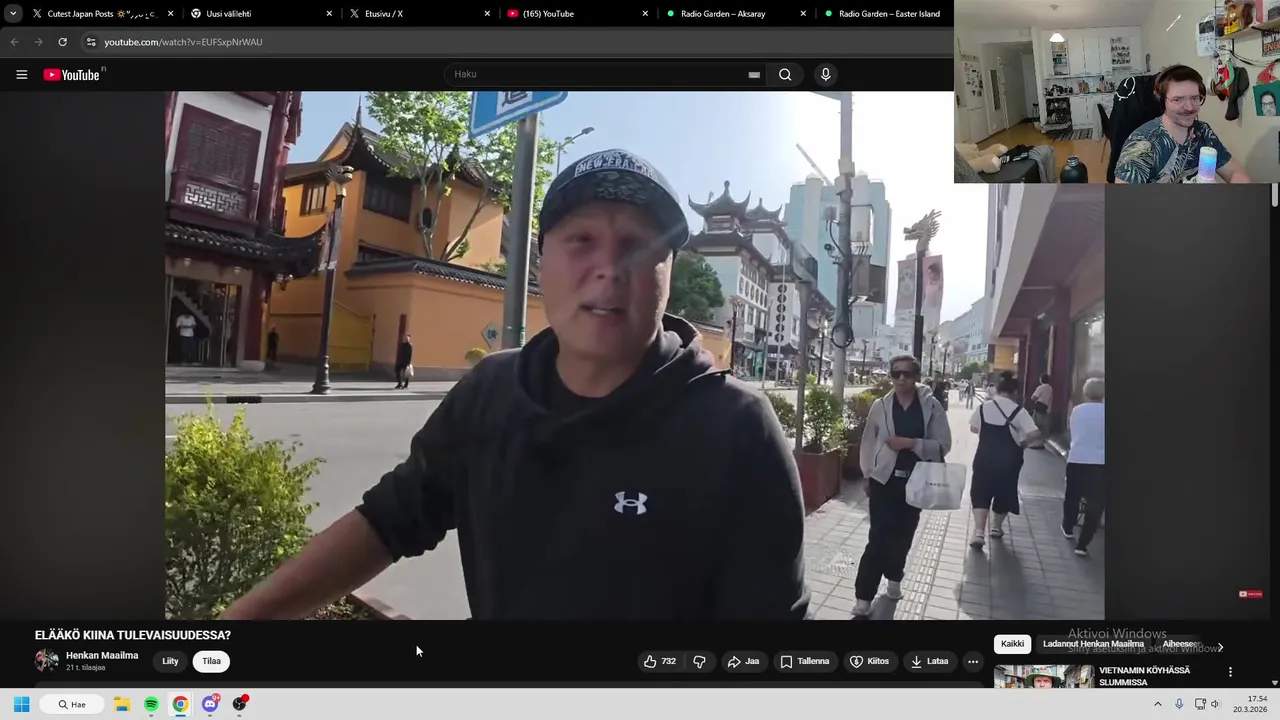Open network settings in system tray
The image size is (1280, 720).
1200,704
